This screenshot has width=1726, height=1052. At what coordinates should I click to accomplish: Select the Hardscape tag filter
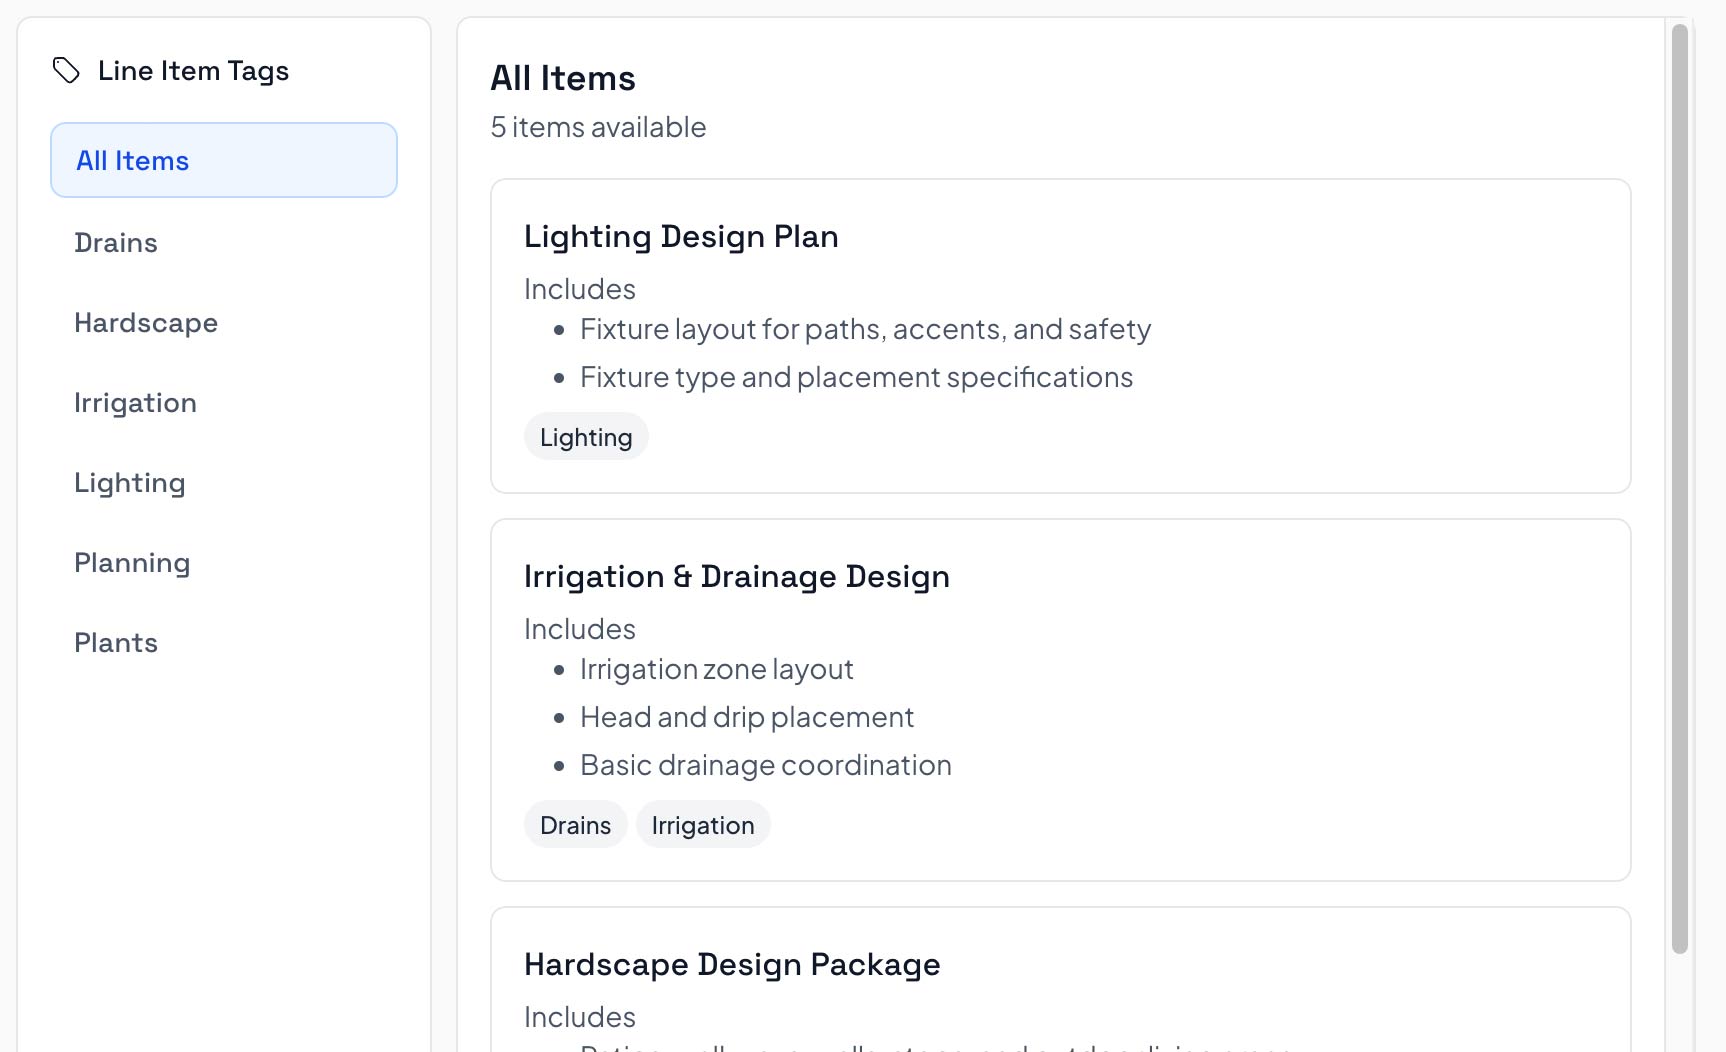[146, 322]
